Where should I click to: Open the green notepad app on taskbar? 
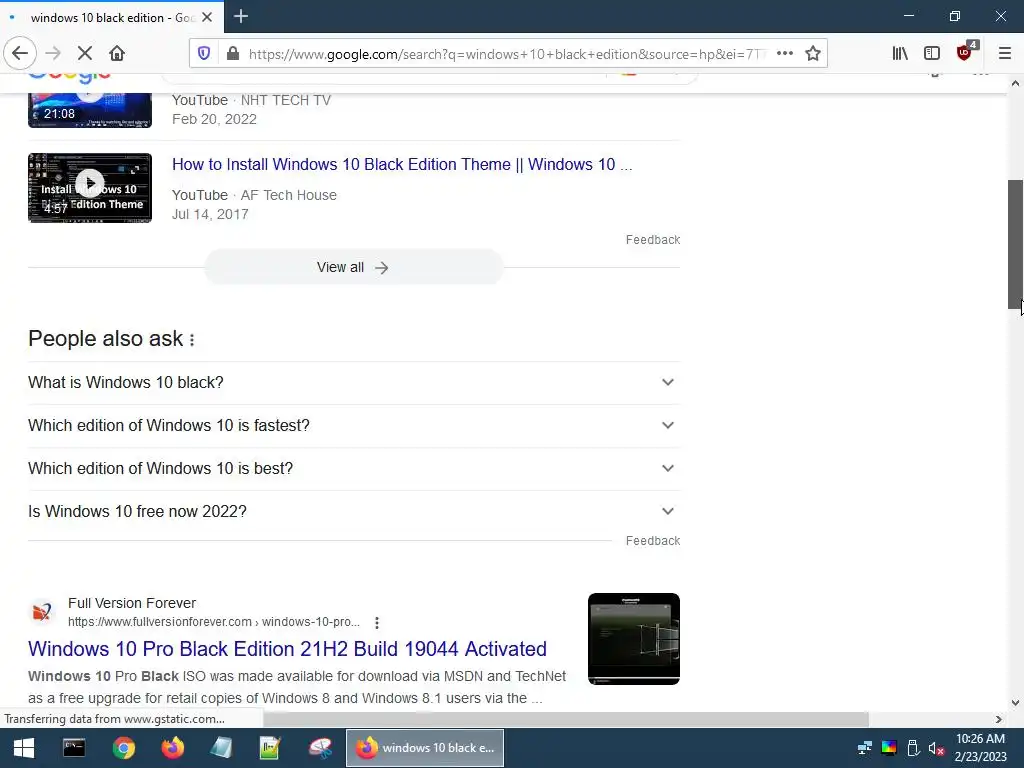coord(270,748)
